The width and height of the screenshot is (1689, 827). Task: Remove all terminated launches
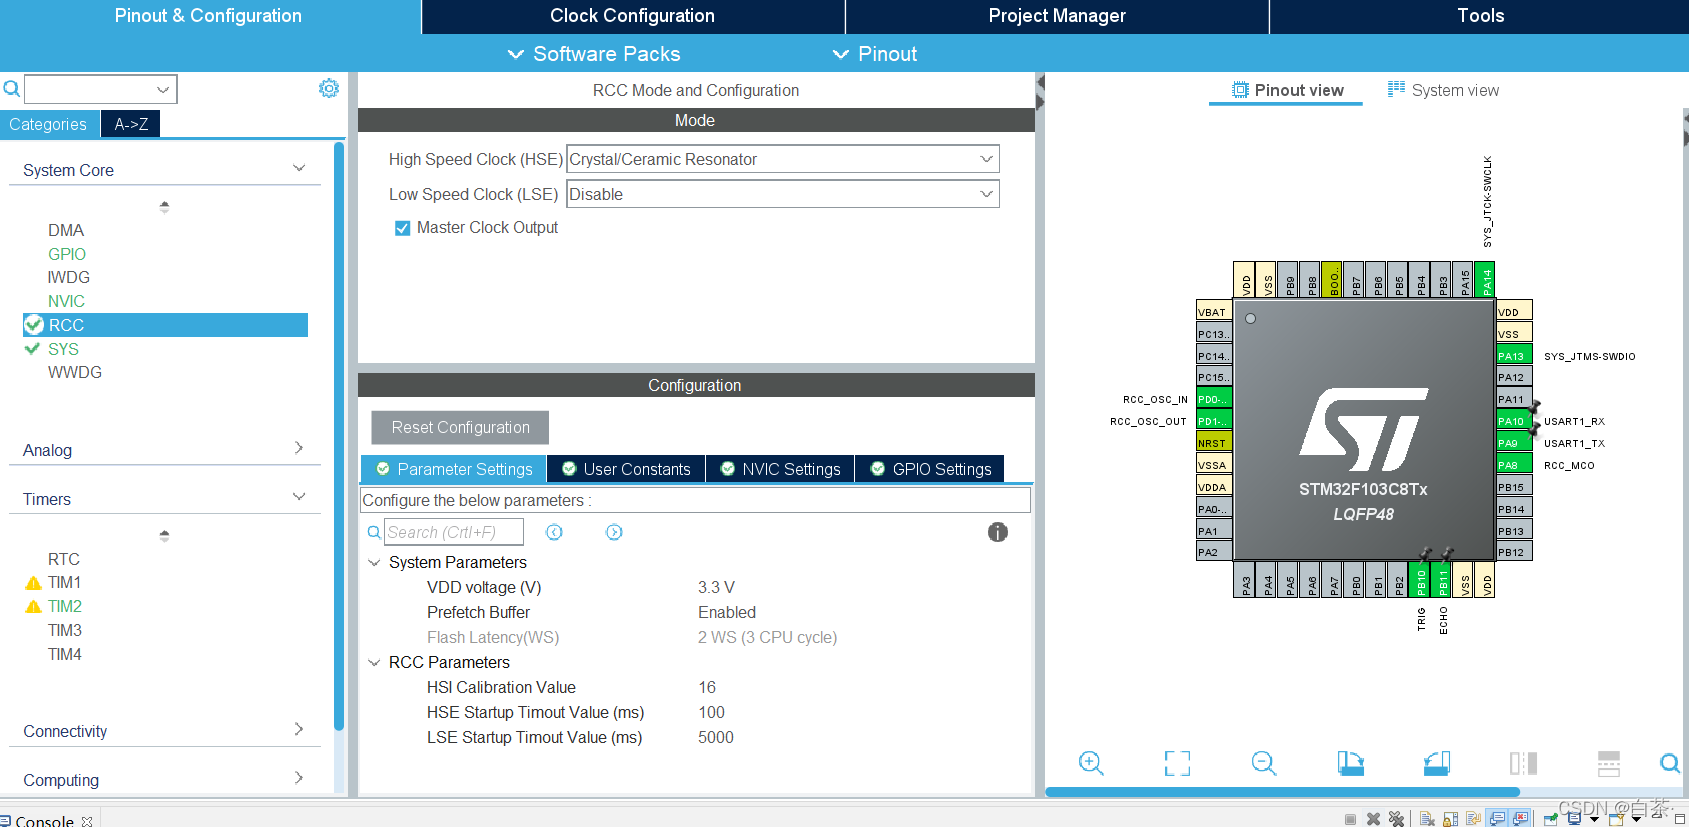pos(1396,819)
